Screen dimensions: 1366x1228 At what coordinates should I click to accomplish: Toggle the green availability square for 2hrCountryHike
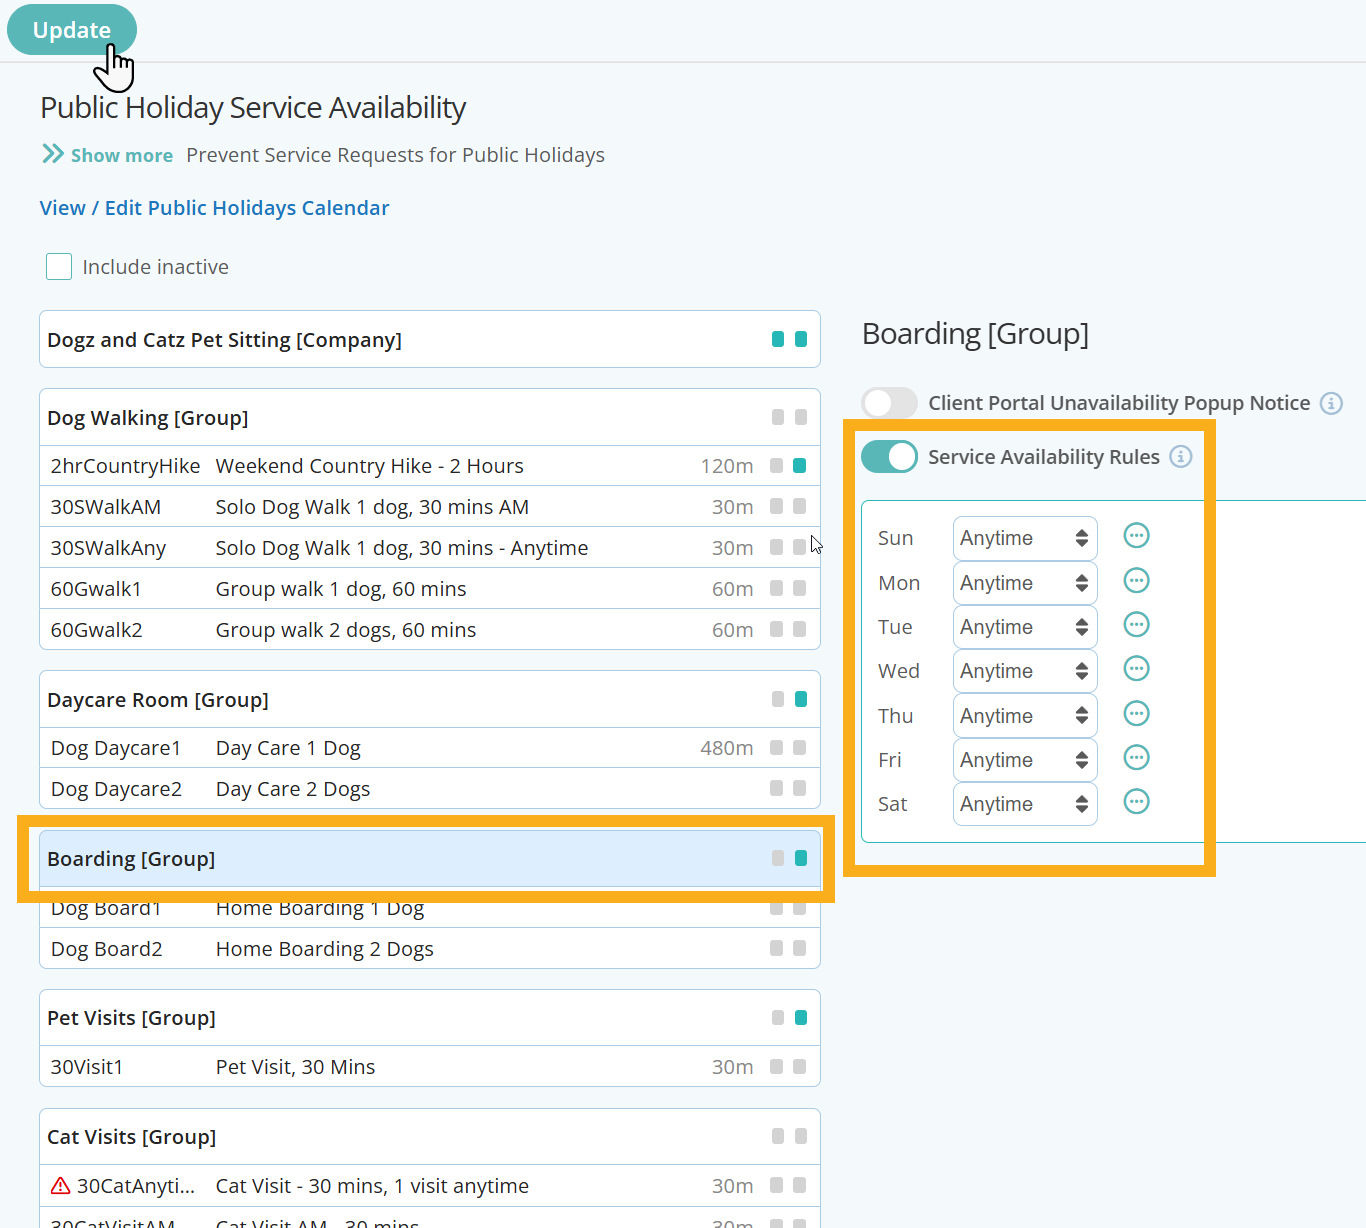800,465
